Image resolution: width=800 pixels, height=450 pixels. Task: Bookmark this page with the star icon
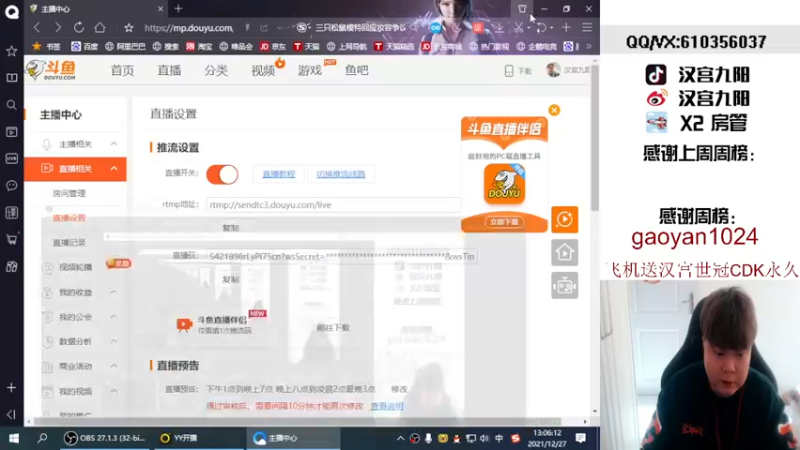point(129,28)
